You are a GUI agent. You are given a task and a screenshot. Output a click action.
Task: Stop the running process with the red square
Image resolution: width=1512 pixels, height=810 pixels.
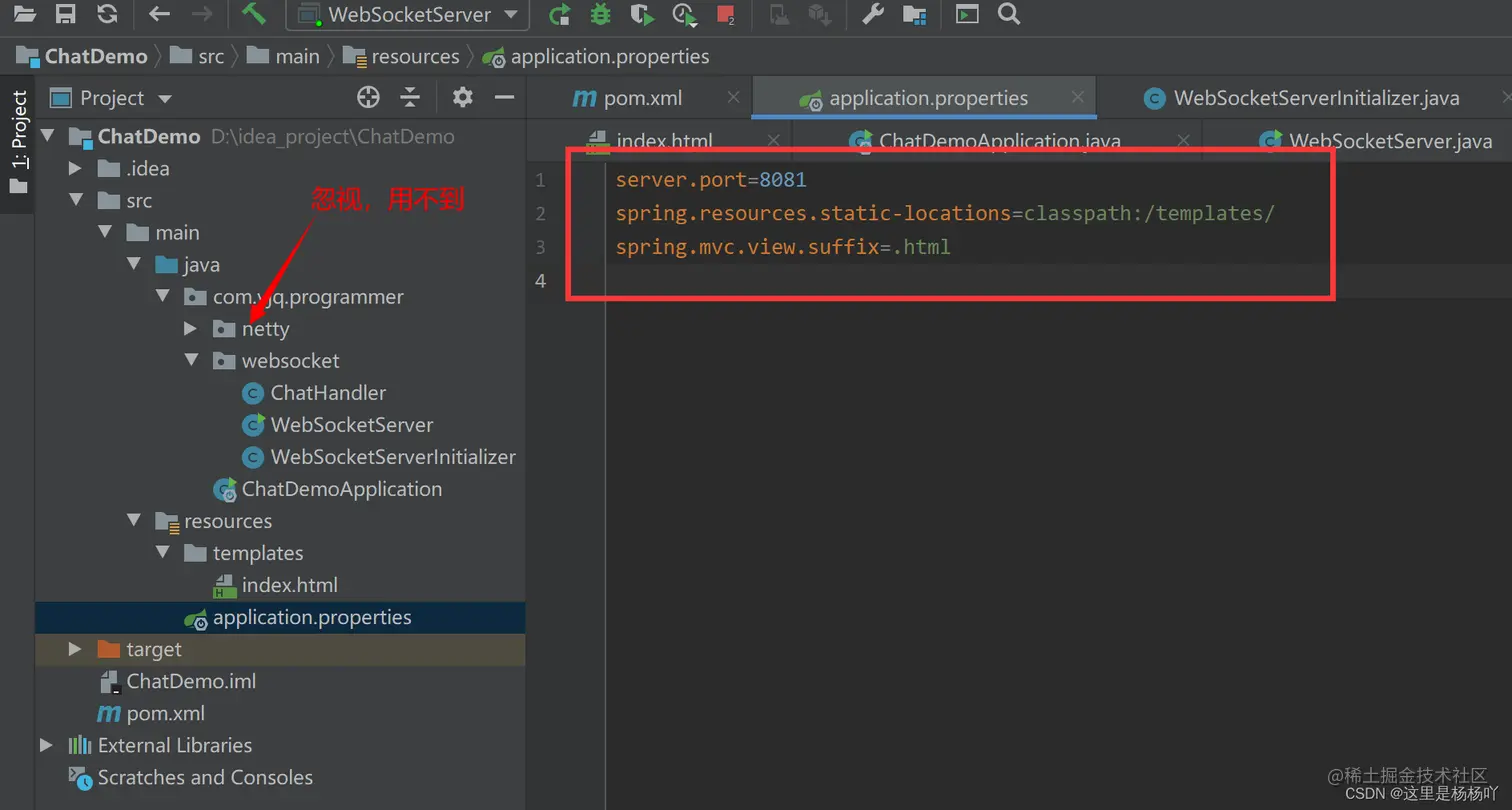[x=726, y=14]
